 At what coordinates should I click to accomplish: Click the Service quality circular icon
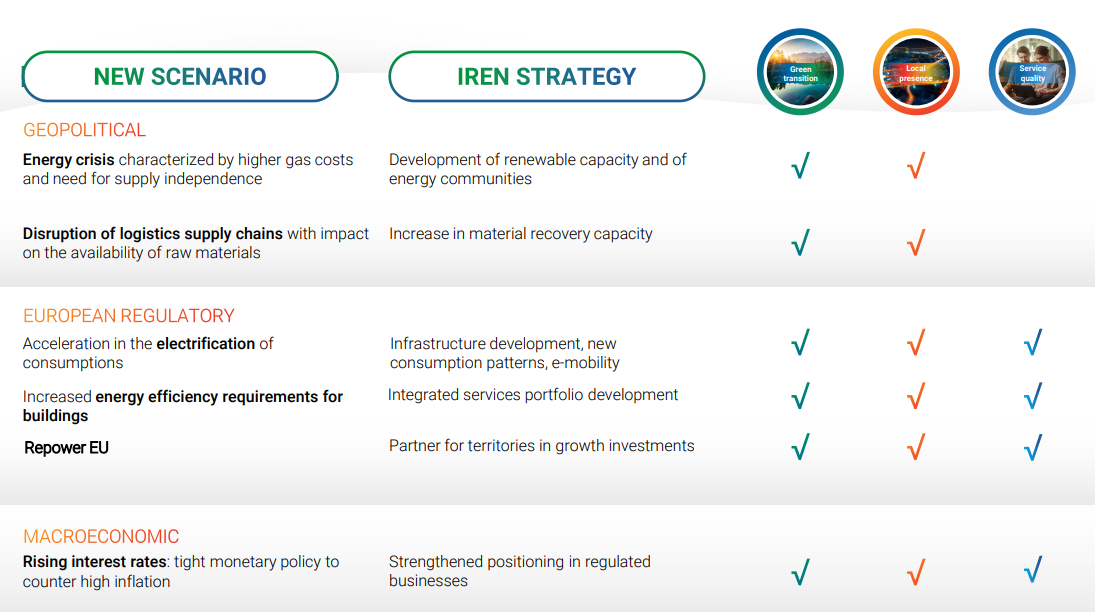[x=1032, y=72]
